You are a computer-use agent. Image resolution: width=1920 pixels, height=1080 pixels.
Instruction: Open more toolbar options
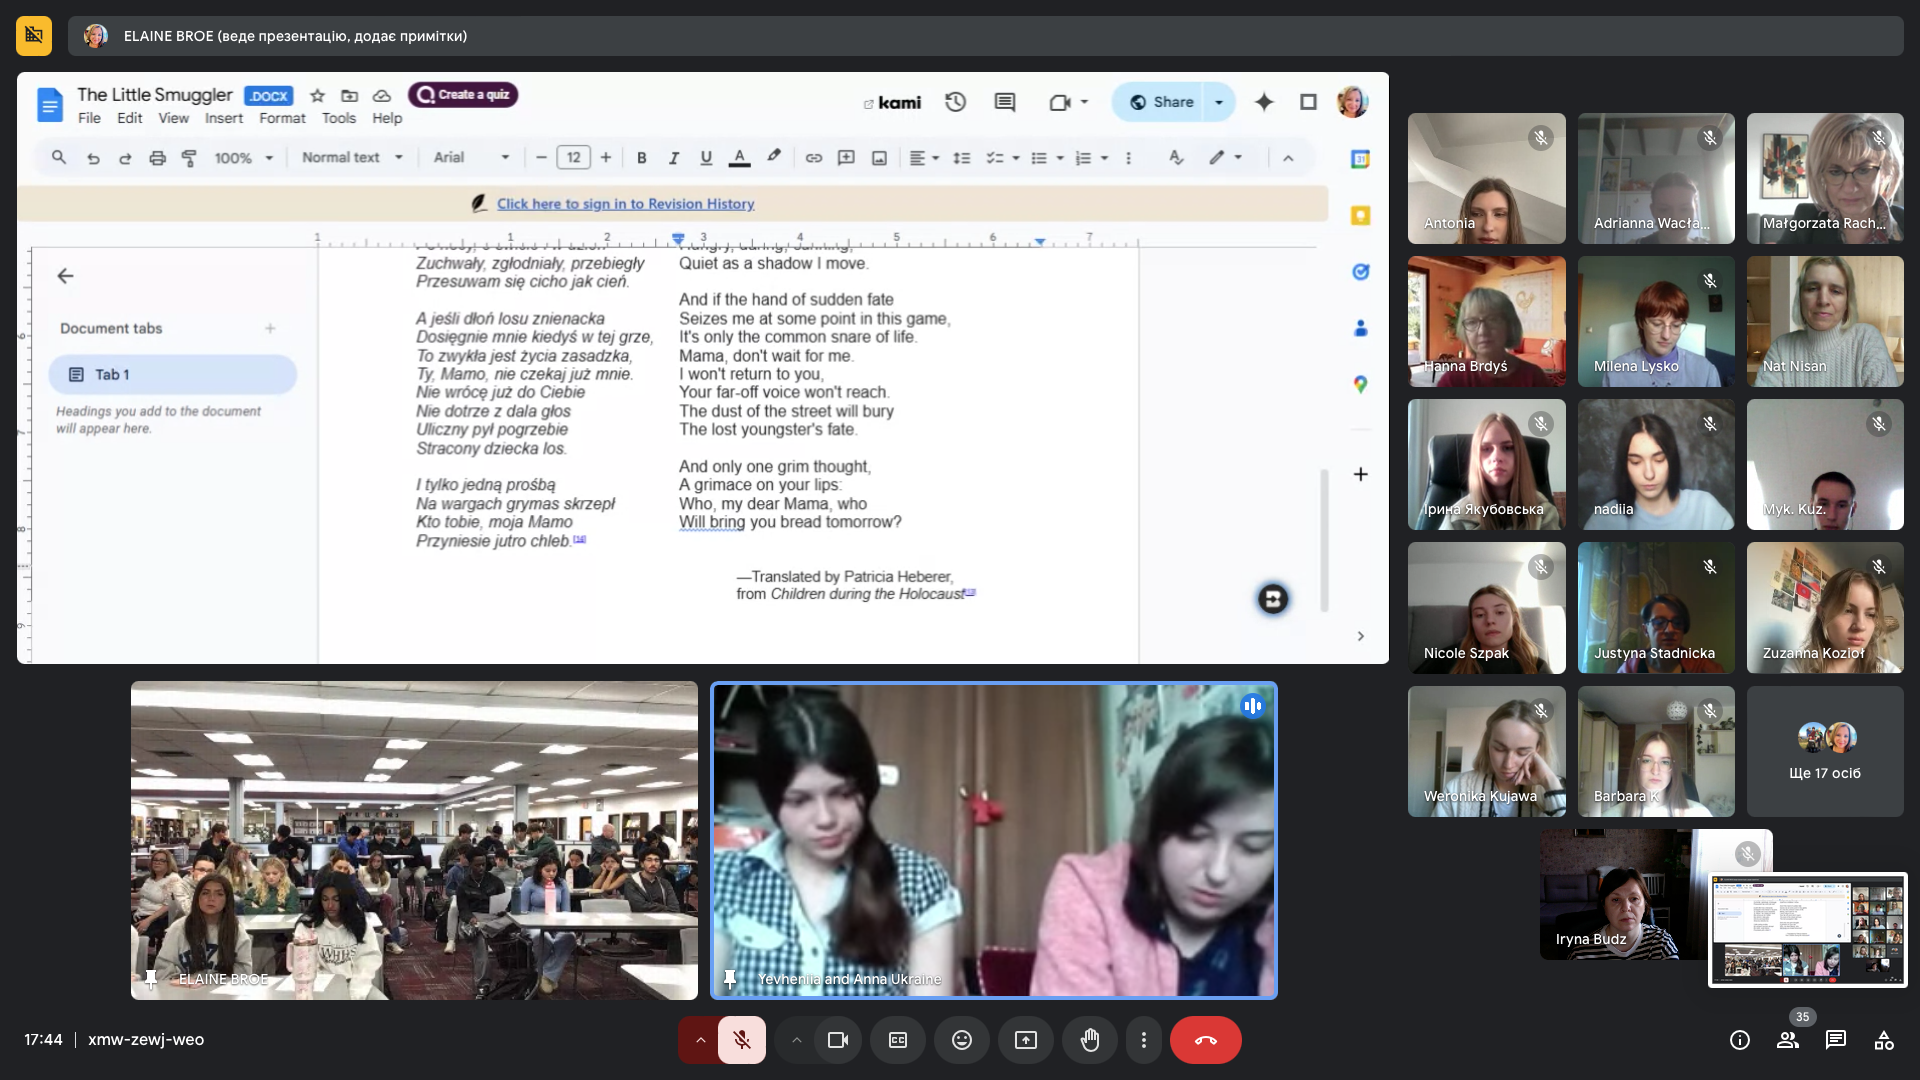pos(1128,157)
